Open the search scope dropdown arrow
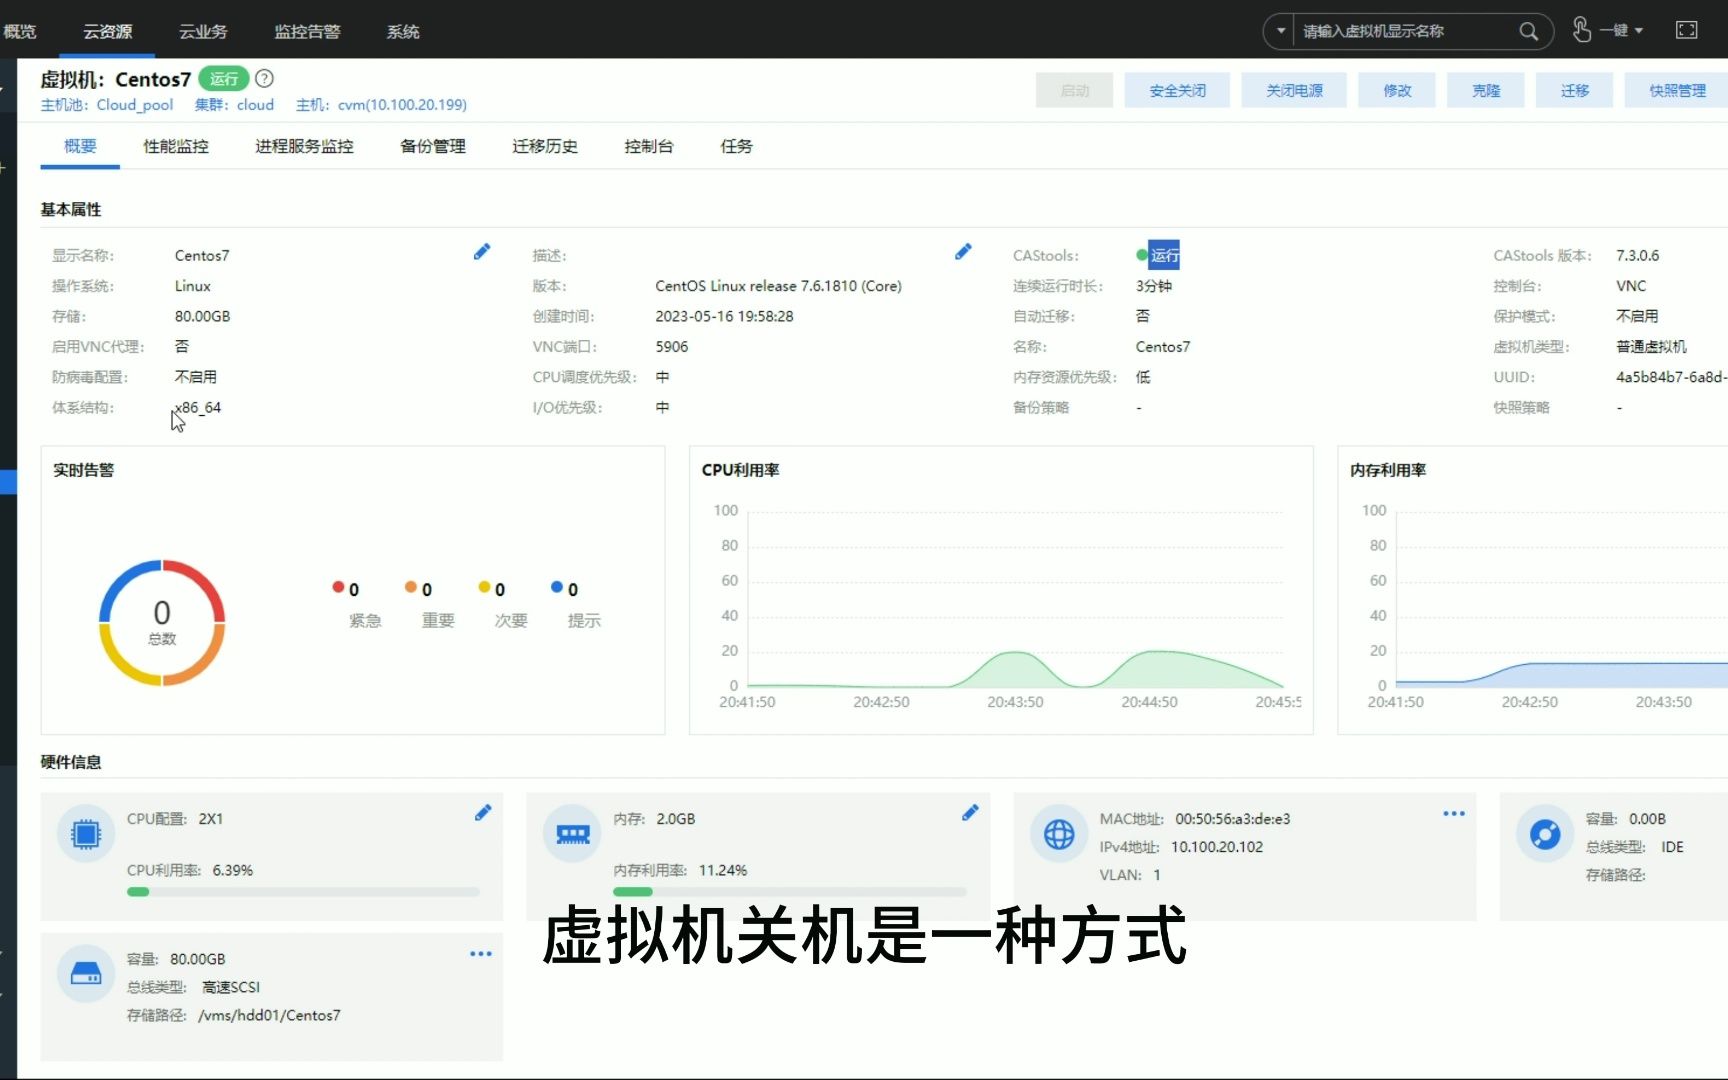Screen dimensions: 1728x1080 coord(1280,31)
